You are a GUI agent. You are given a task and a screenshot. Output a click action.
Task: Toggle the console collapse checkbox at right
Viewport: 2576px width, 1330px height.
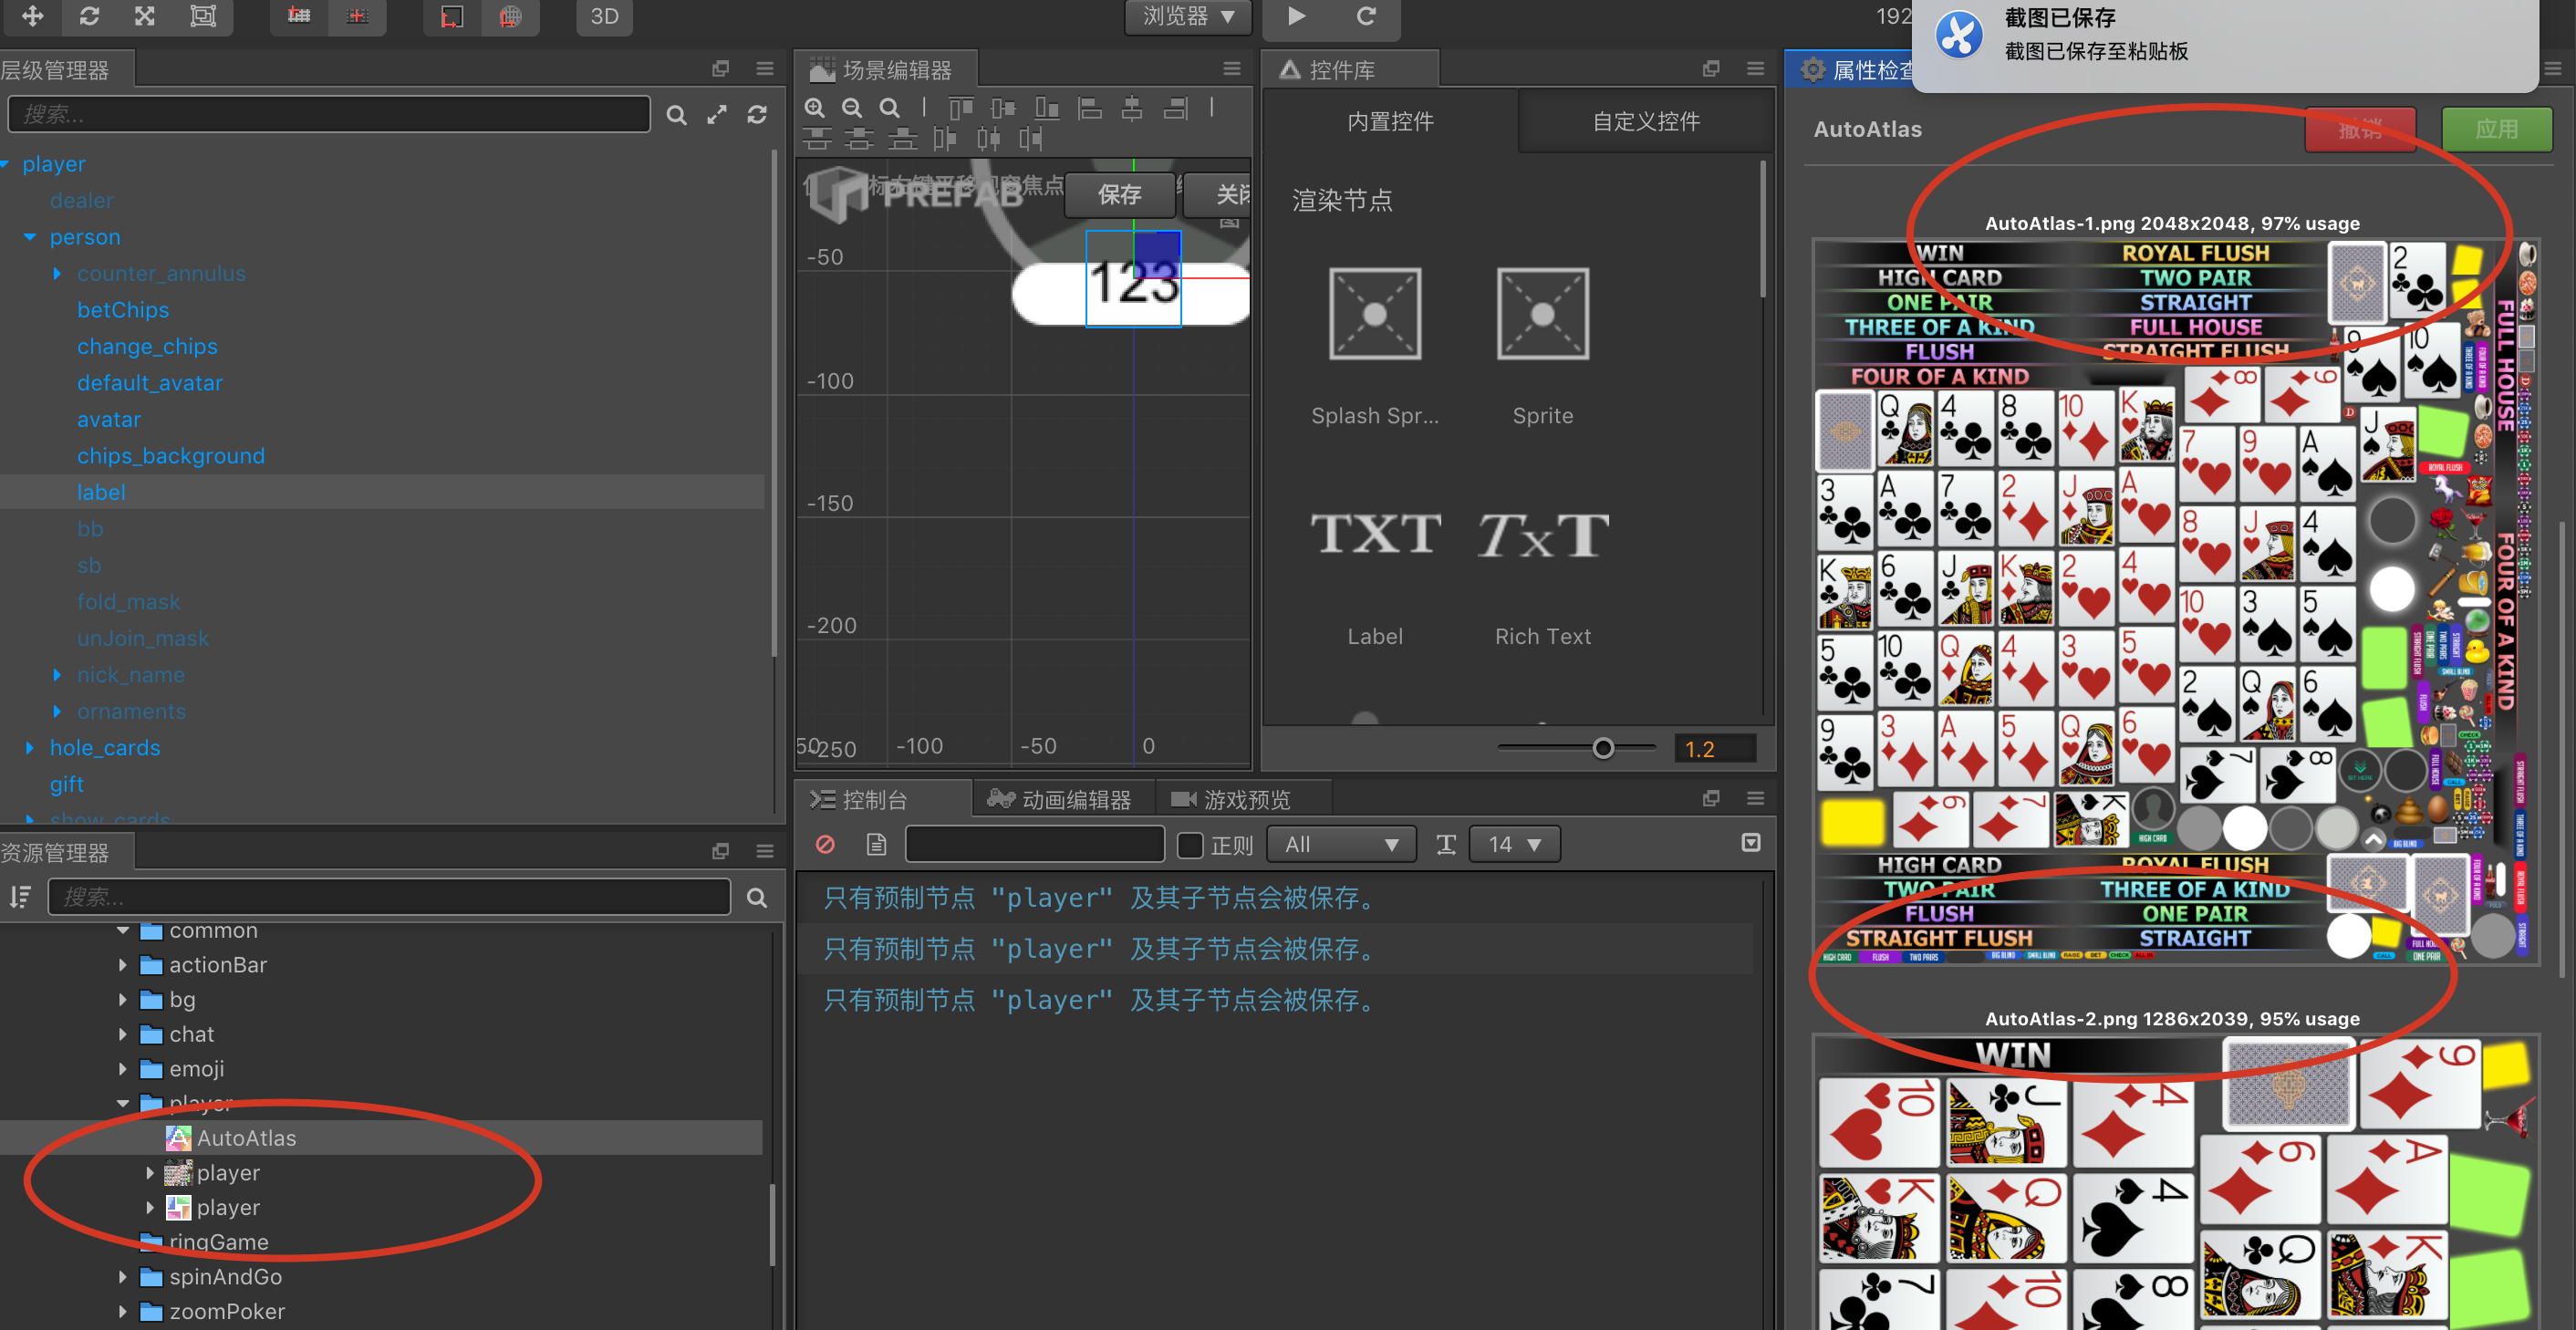(1750, 843)
